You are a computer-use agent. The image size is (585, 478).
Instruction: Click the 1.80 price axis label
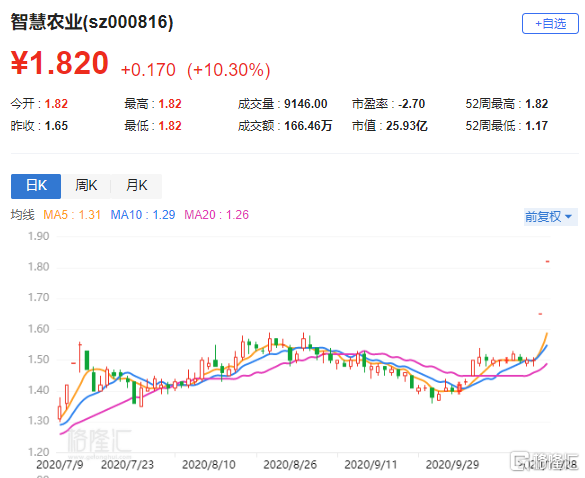coord(38,267)
